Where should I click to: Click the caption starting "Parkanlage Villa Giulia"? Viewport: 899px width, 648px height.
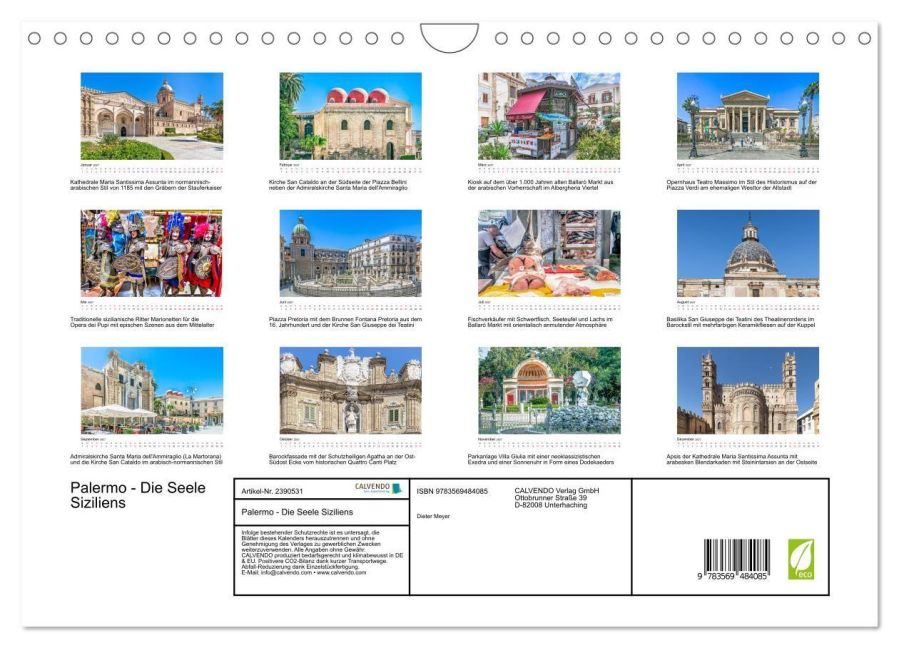coord(541,459)
